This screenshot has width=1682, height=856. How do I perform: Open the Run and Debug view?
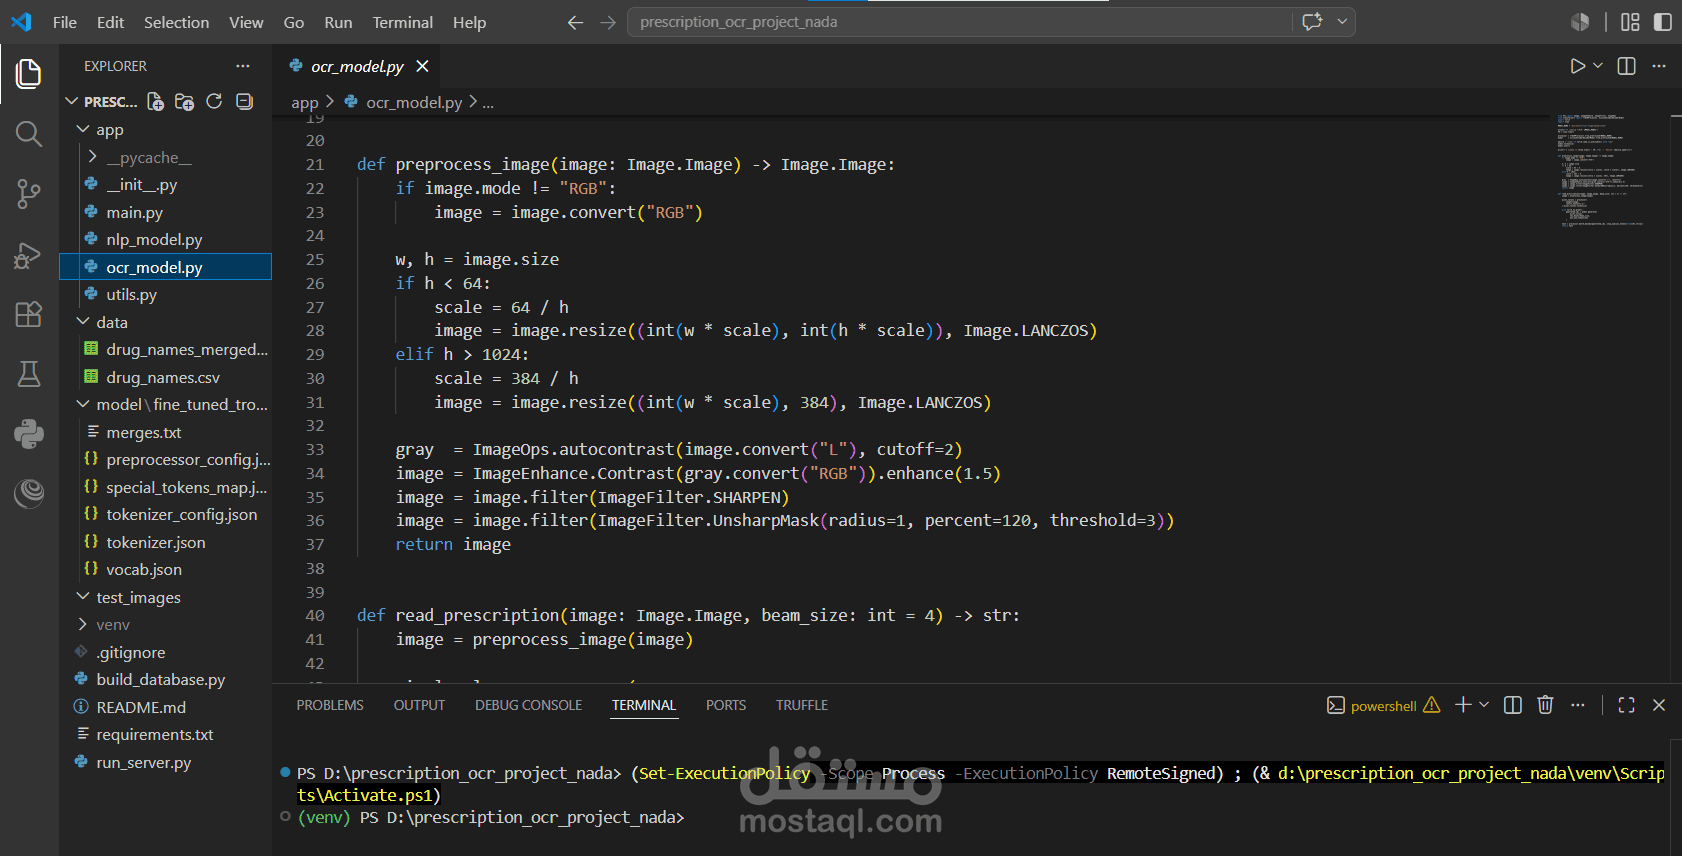click(x=29, y=255)
